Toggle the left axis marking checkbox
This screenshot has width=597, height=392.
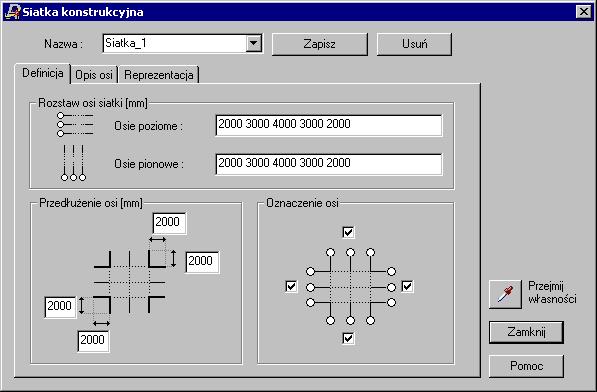click(291, 286)
